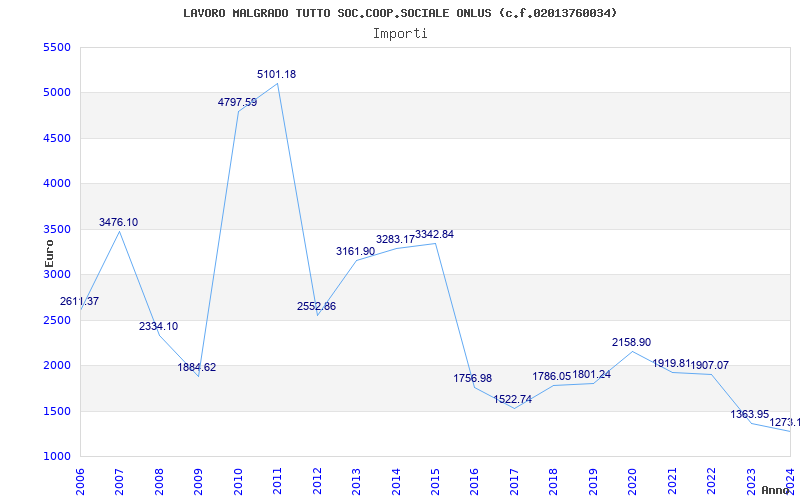Select the 5101.18 peak data label
Screen dimensions: 800x500
(x=277, y=74)
